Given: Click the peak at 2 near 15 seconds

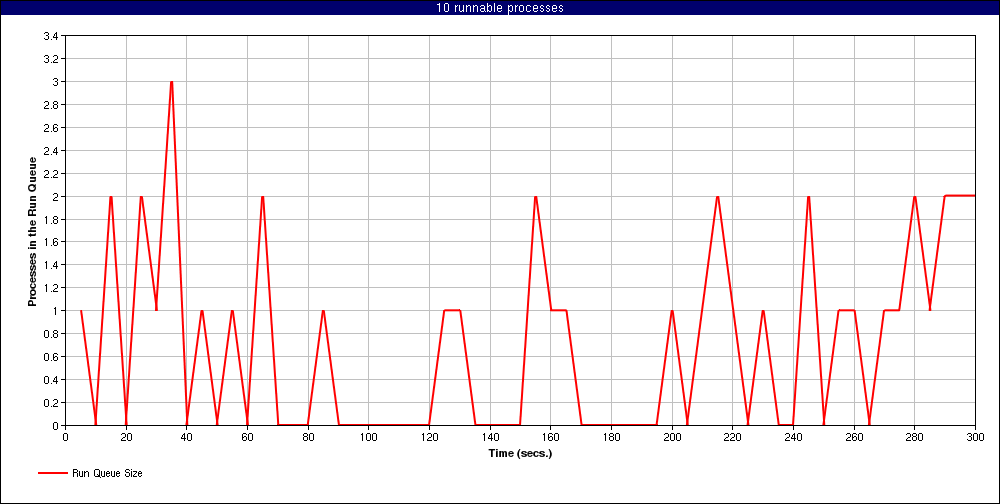Looking at the screenshot, I should [111, 196].
